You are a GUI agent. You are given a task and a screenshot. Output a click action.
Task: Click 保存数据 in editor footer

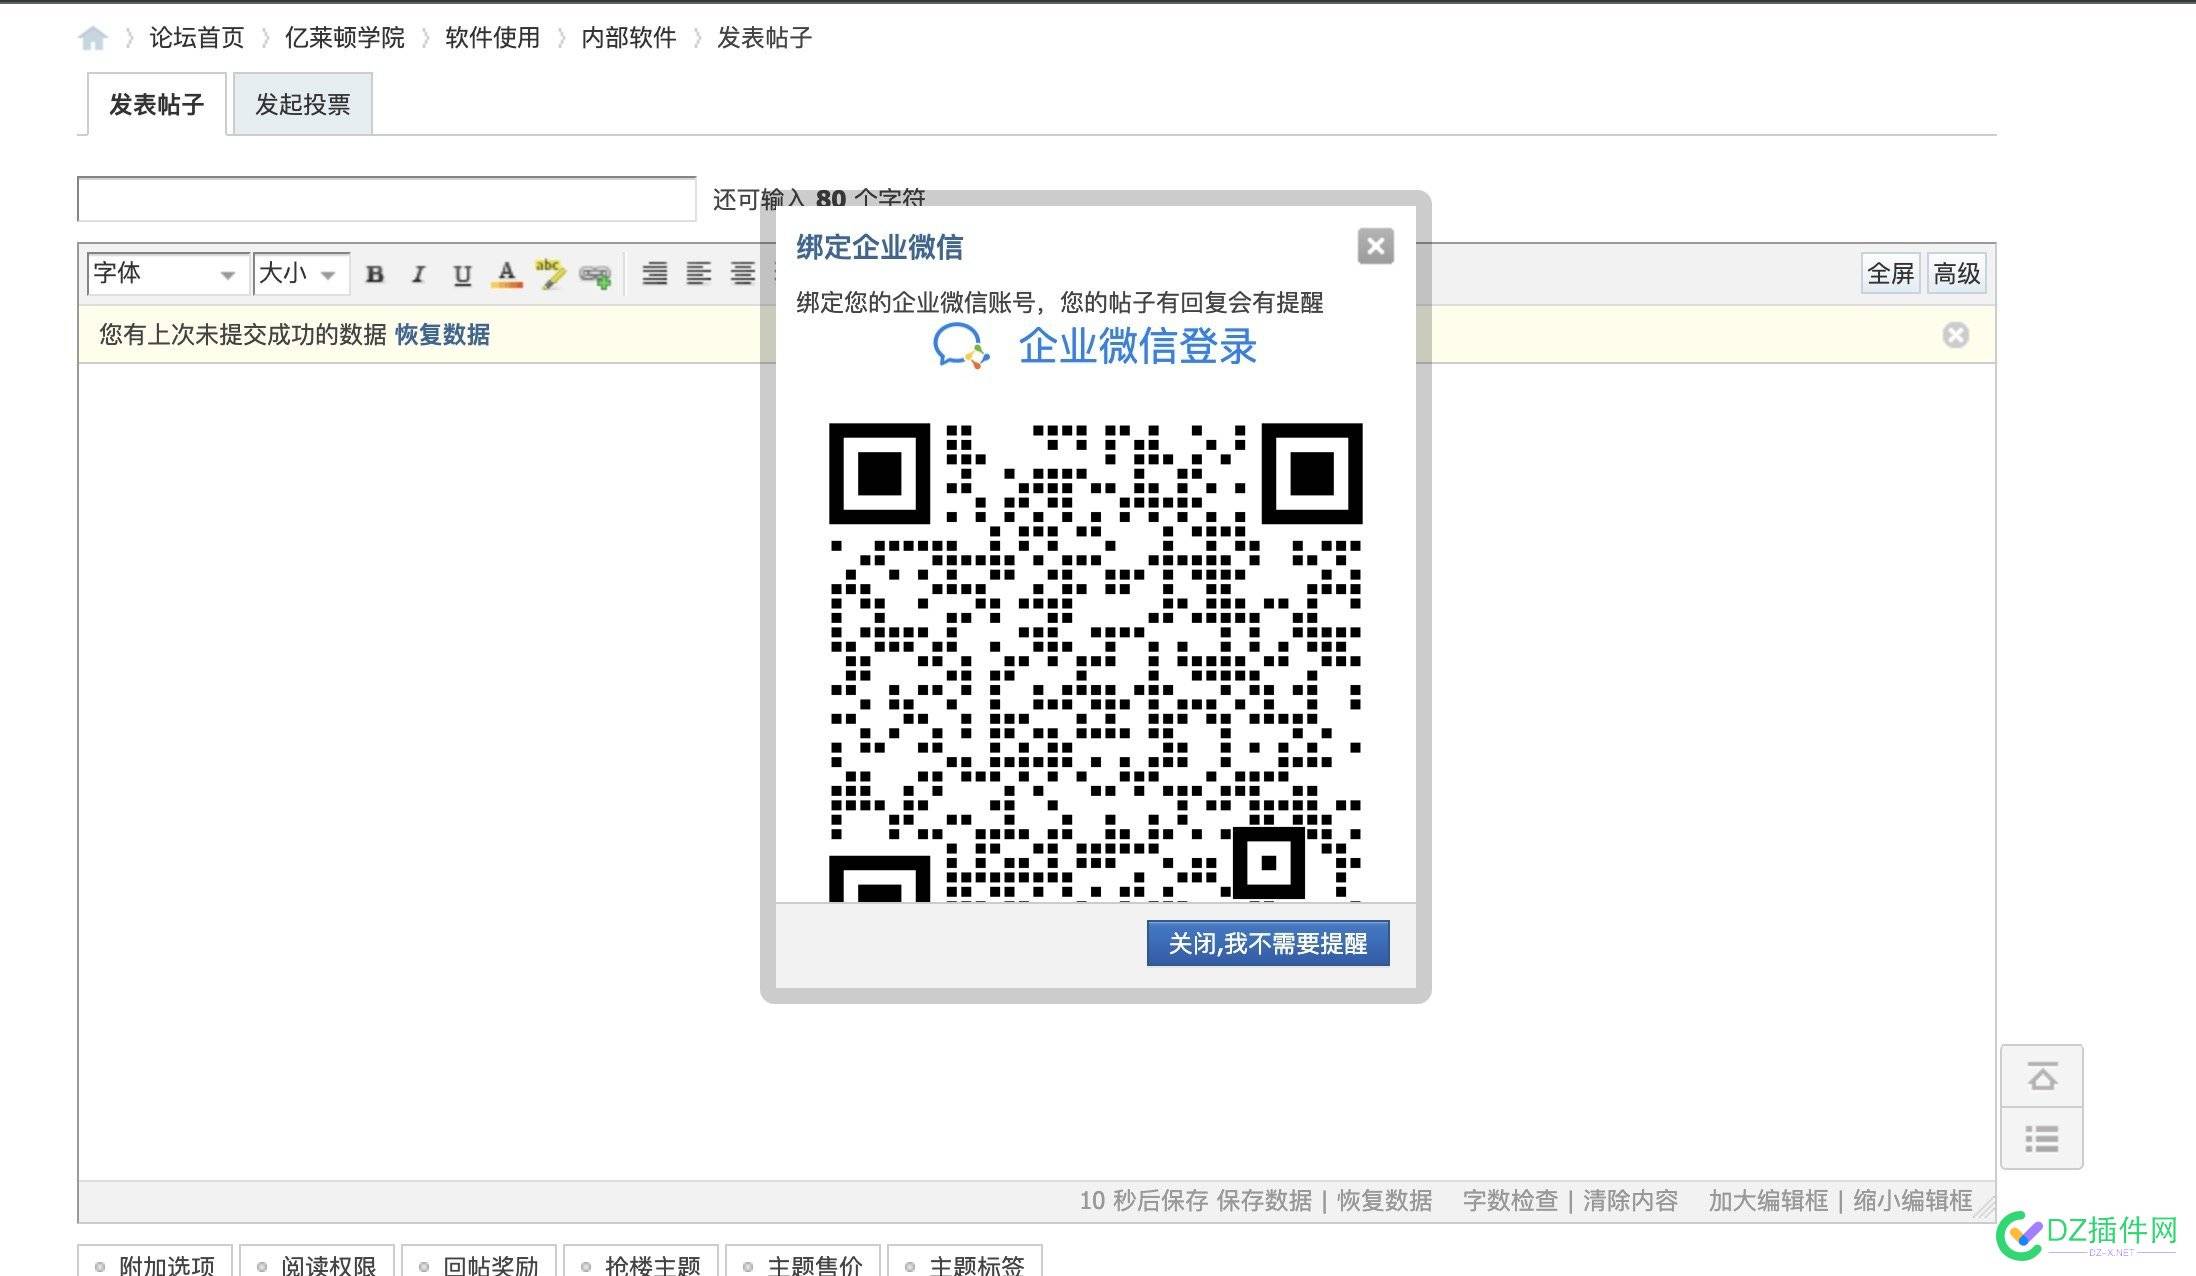pos(1264,1200)
